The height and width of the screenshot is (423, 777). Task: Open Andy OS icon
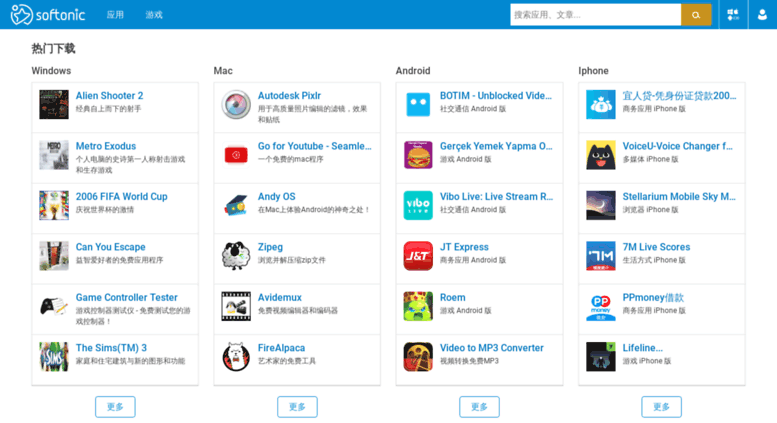pyautogui.click(x=236, y=206)
